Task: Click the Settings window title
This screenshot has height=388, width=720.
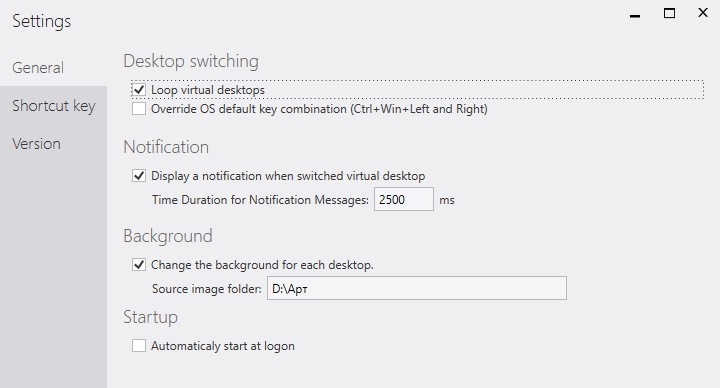Action: coord(42,21)
